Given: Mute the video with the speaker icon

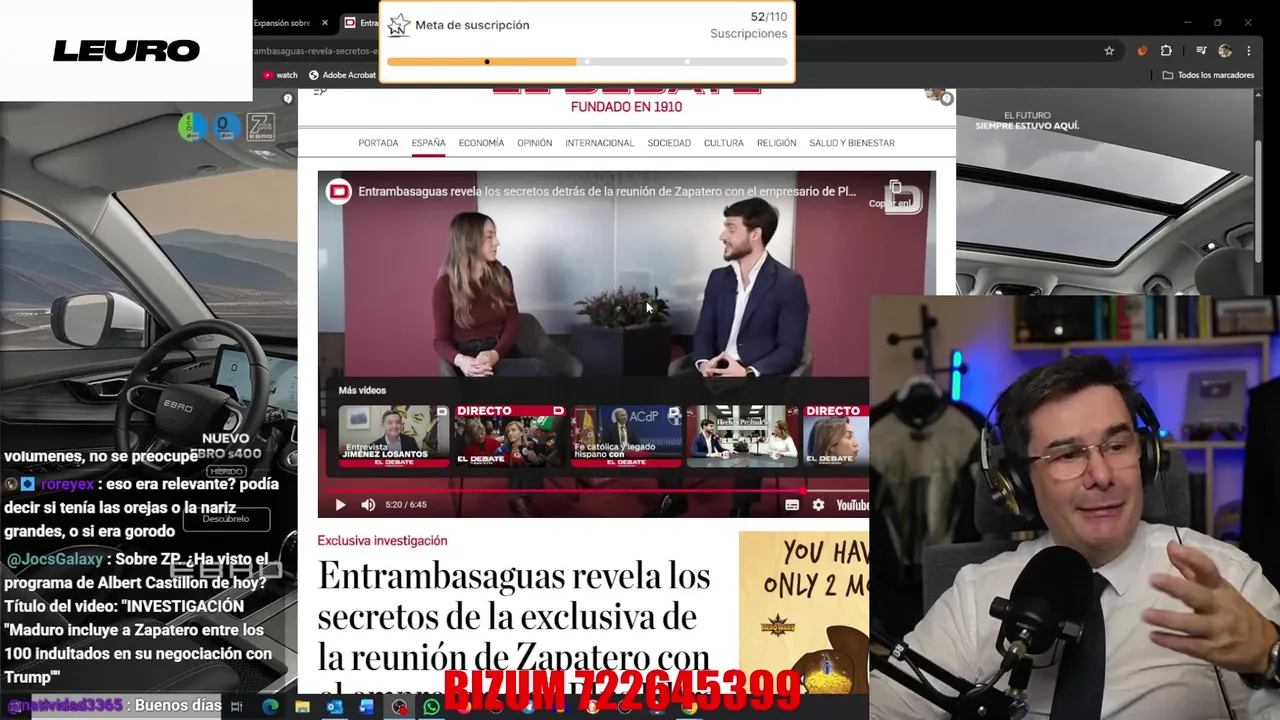Looking at the screenshot, I should [368, 505].
